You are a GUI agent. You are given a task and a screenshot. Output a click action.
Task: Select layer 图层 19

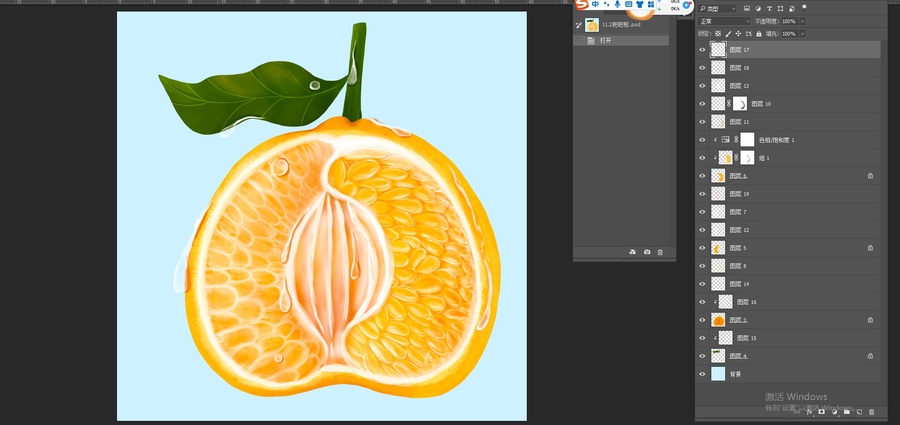(x=788, y=194)
